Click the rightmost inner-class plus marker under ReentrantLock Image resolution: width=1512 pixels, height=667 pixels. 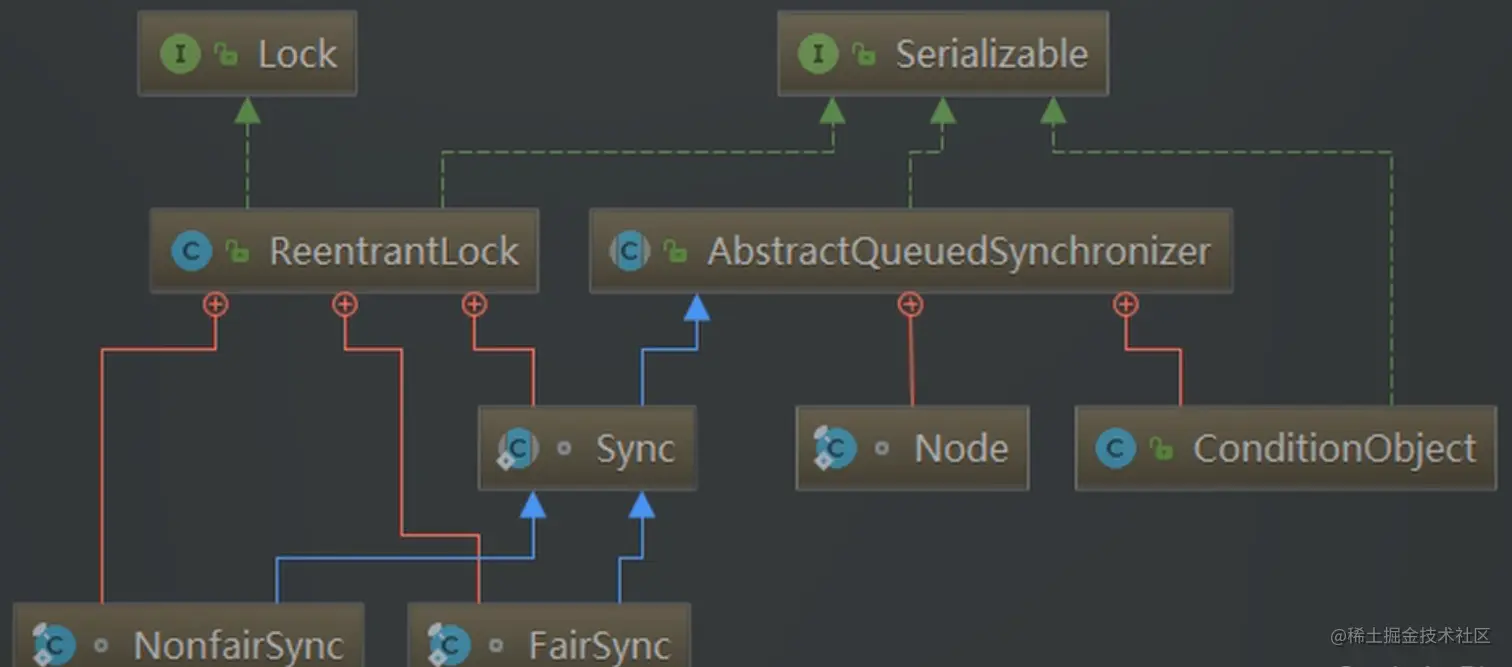coord(474,304)
